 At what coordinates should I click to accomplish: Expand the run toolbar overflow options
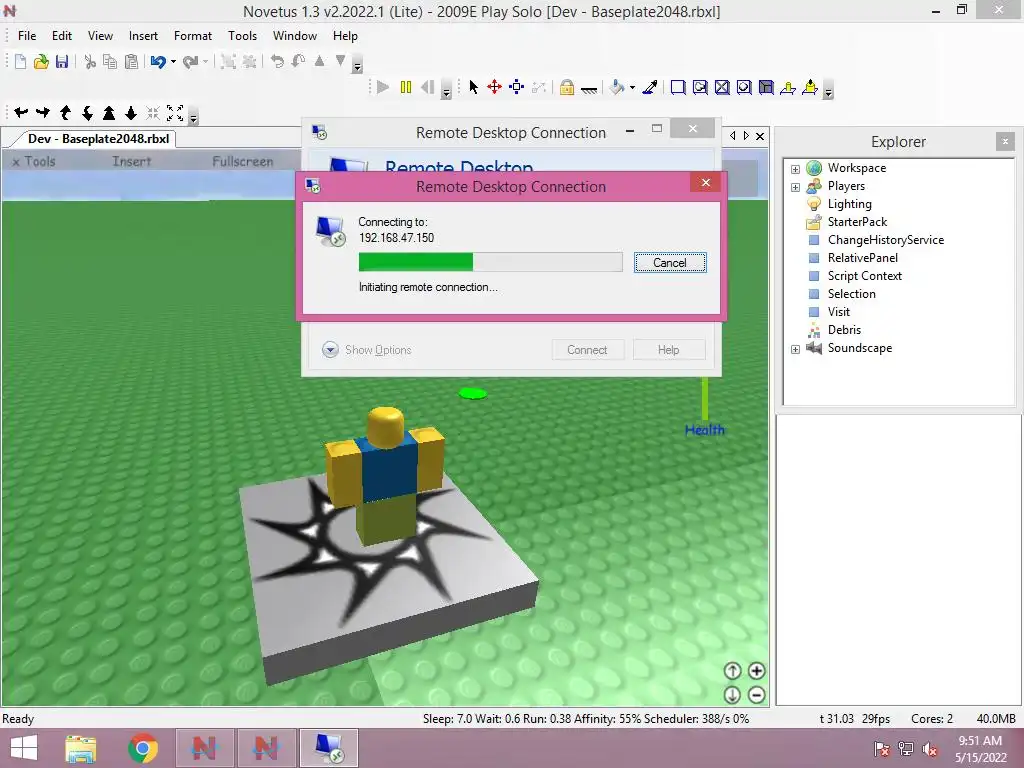[447, 92]
